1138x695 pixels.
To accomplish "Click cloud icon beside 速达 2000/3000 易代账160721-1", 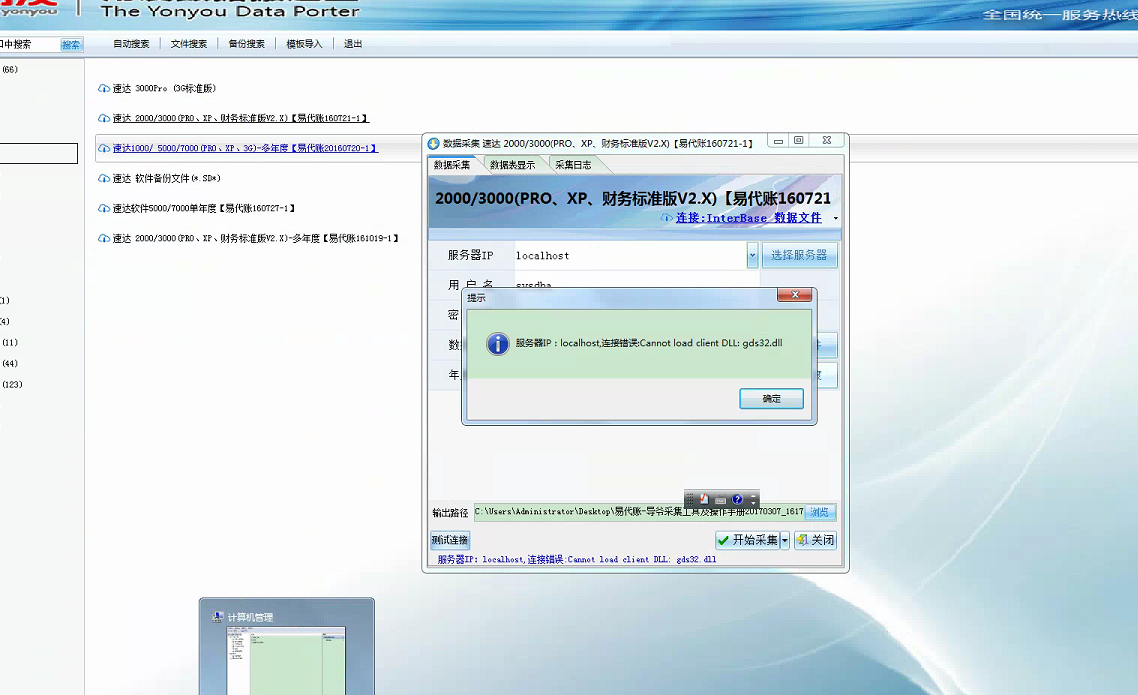I will click(x=104, y=118).
